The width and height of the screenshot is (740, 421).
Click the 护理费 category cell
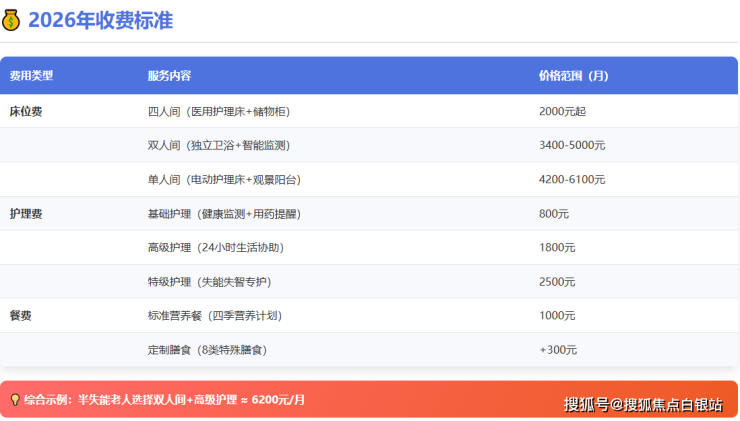click(26, 214)
